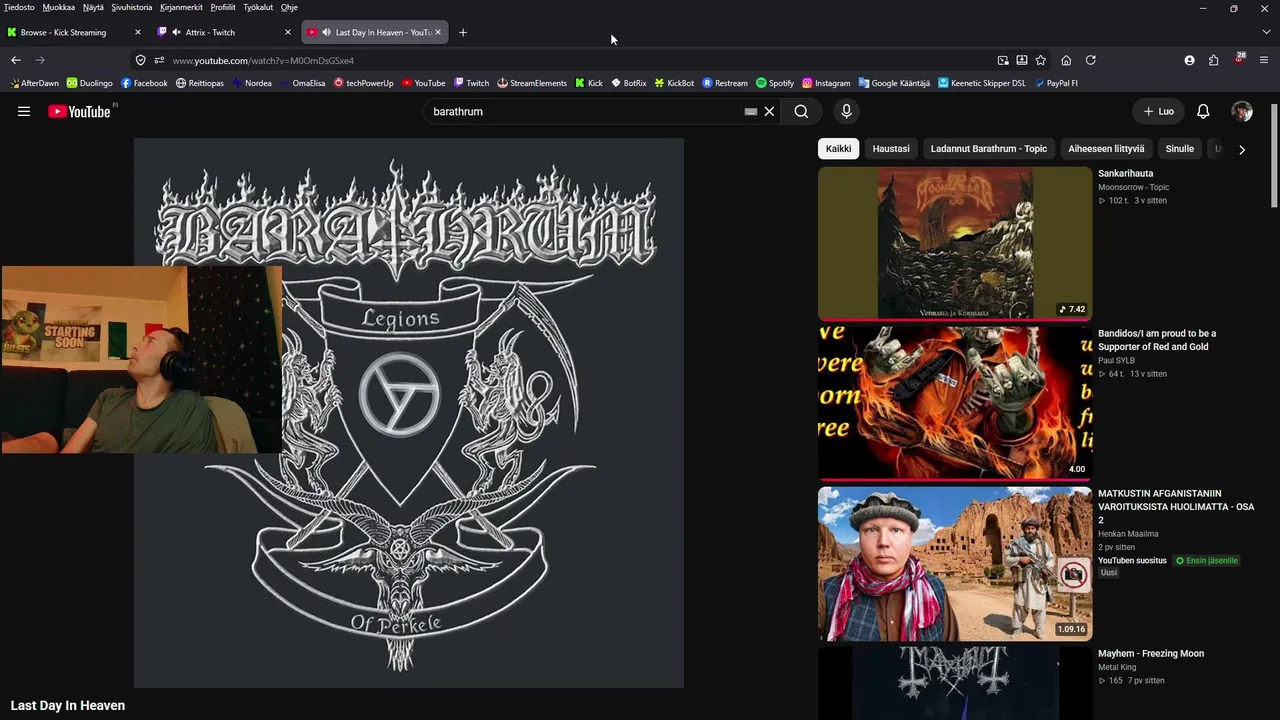Click the barathrum search input field
Screen dimensions: 1280x720
585,111
